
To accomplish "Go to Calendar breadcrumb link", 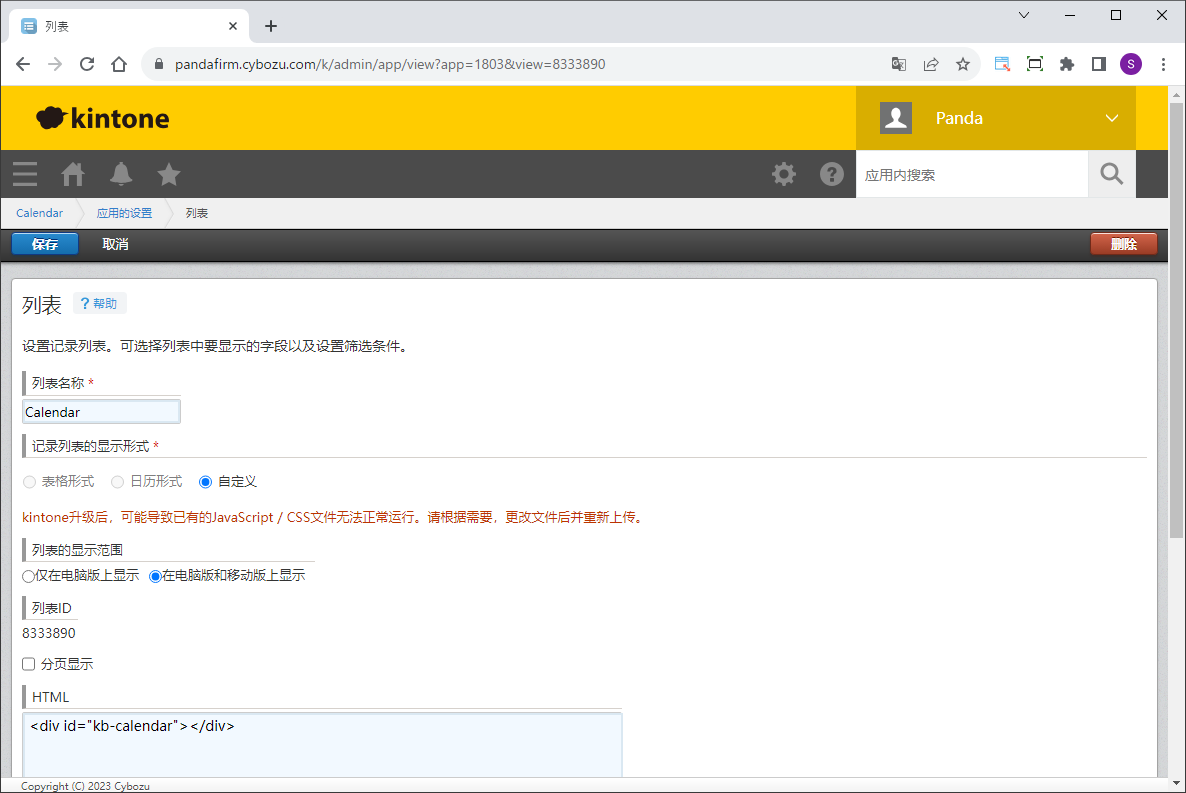I will [x=39, y=213].
